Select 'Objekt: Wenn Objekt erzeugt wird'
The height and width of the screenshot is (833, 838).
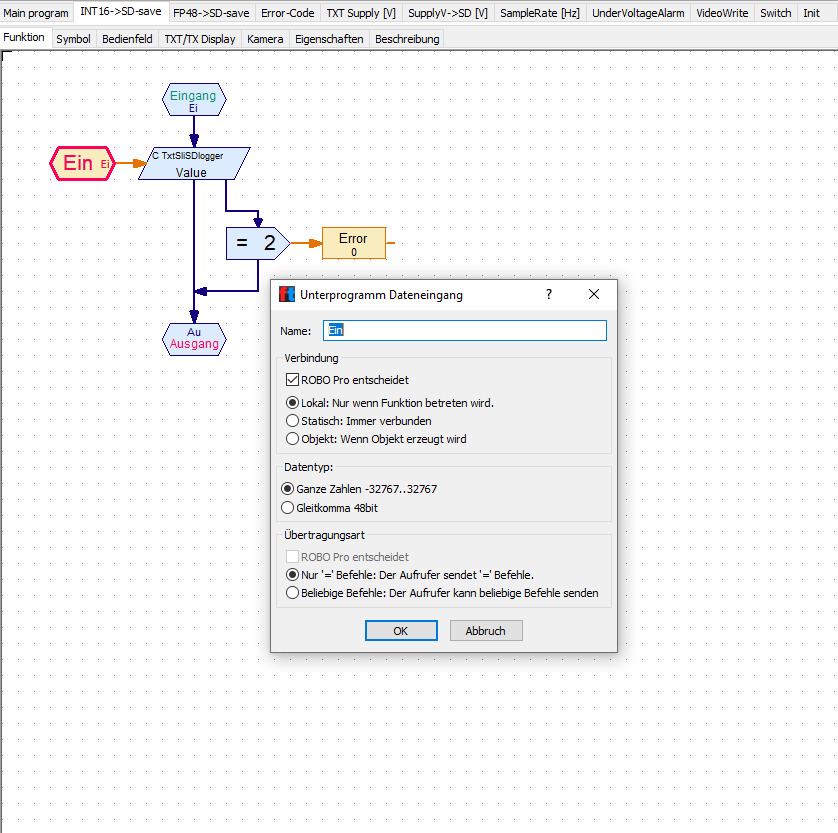pyautogui.click(x=376, y=439)
